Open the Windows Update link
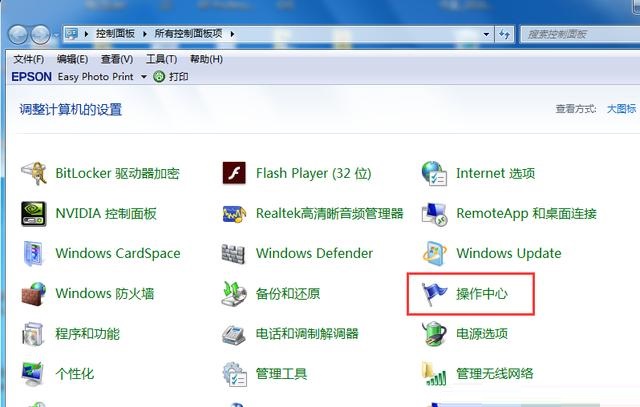Viewport: 640px width, 407px height. [509, 254]
